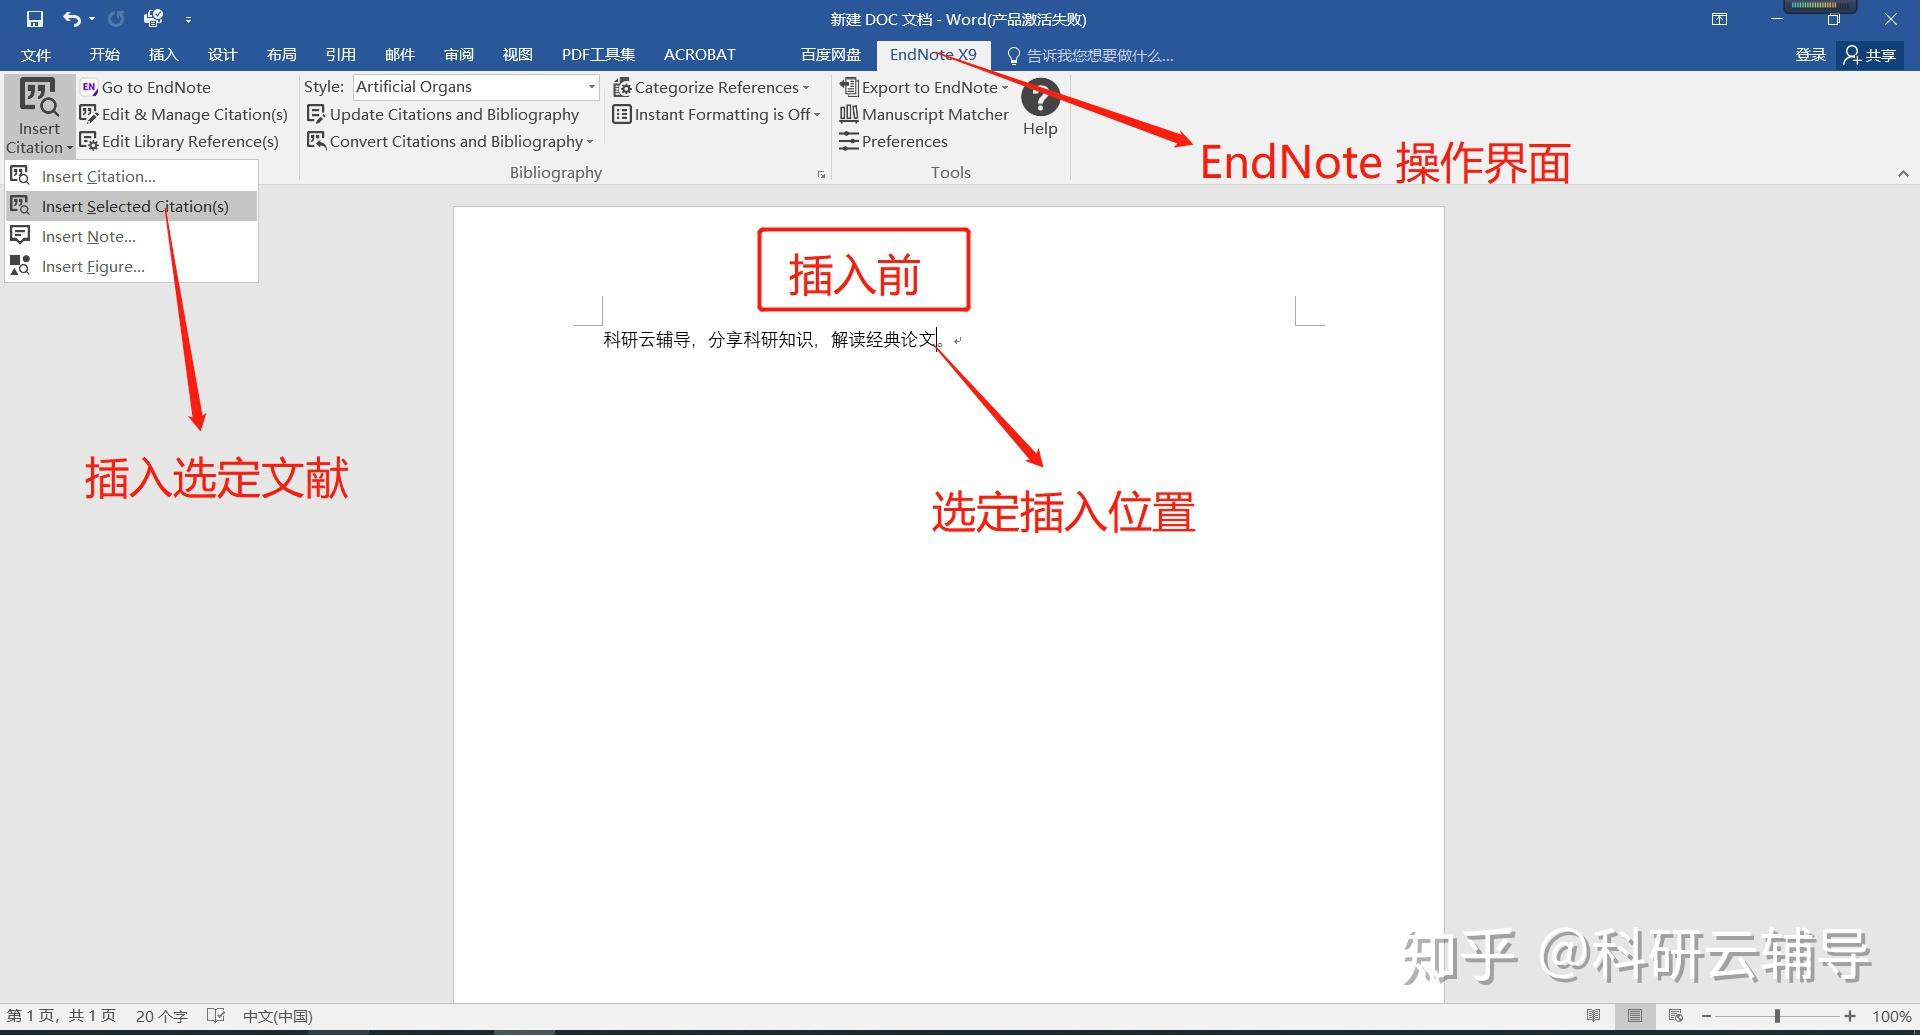Click the zoom slider handle

pos(1777,1016)
